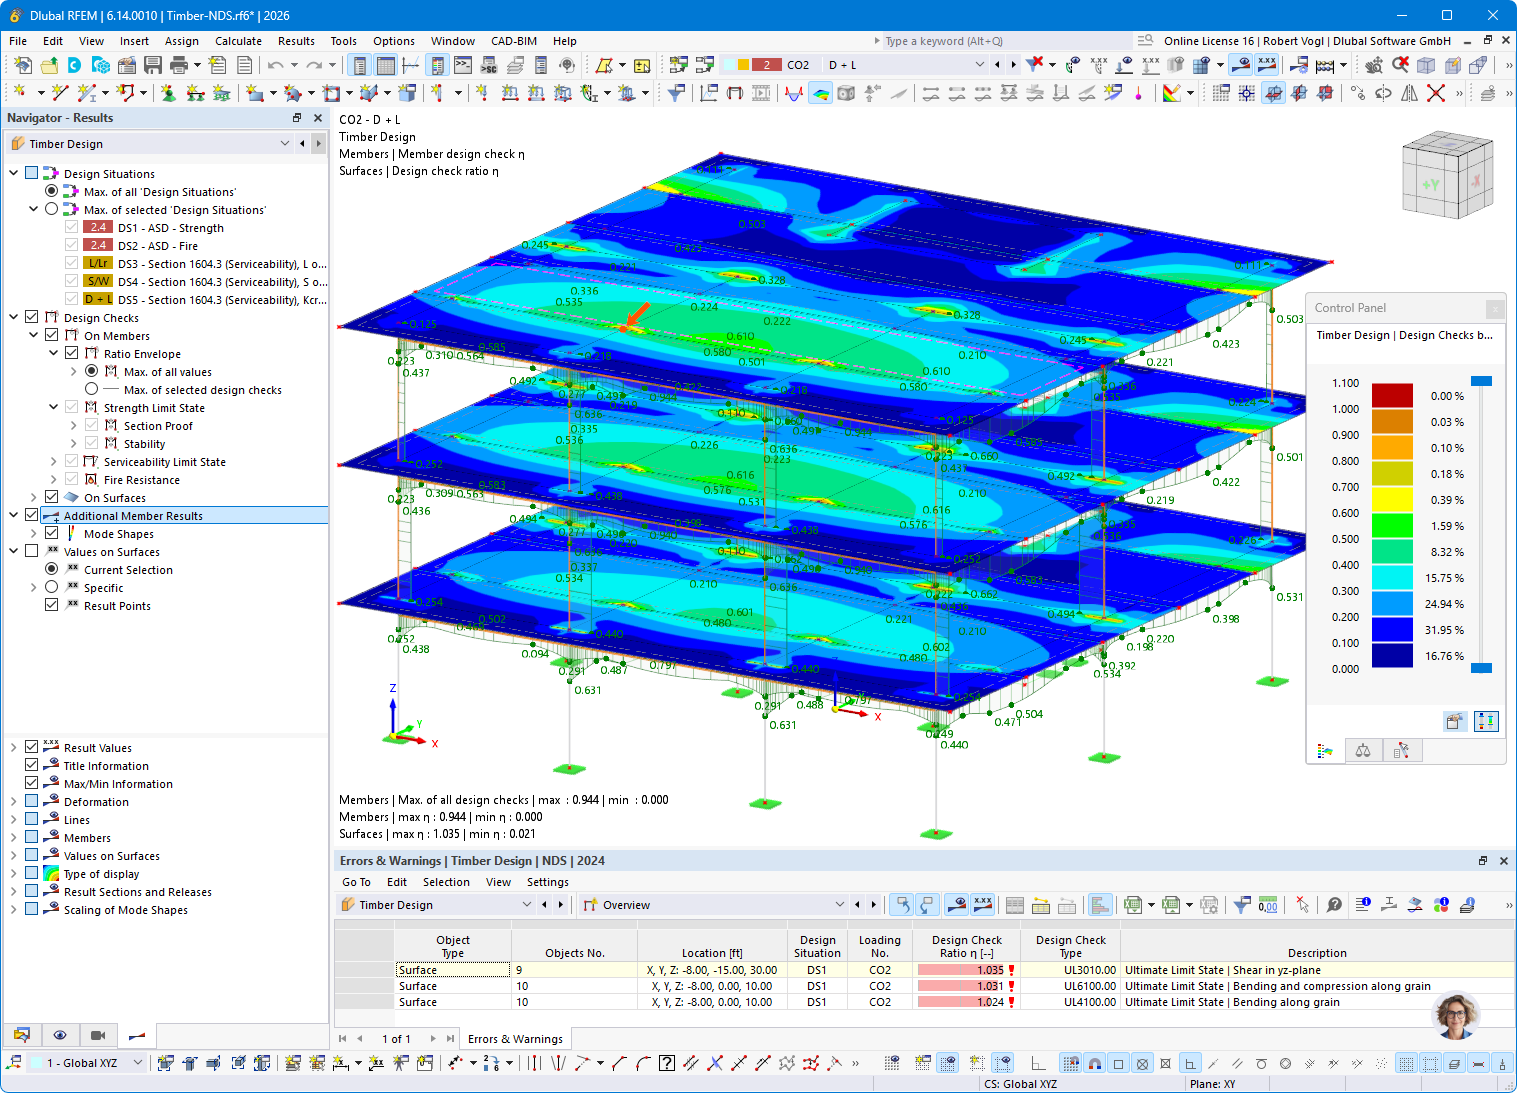Select 'Max. of selected design checks' radio button

pos(91,389)
